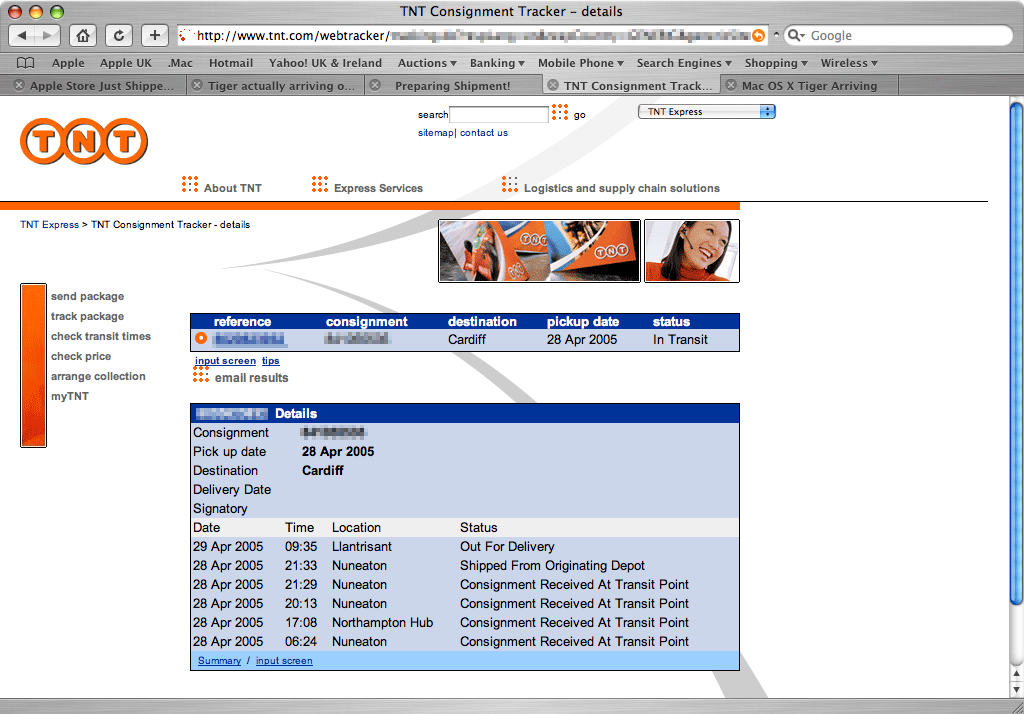Open the Apple bookmark
The height and width of the screenshot is (714, 1024).
click(x=68, y=63)
